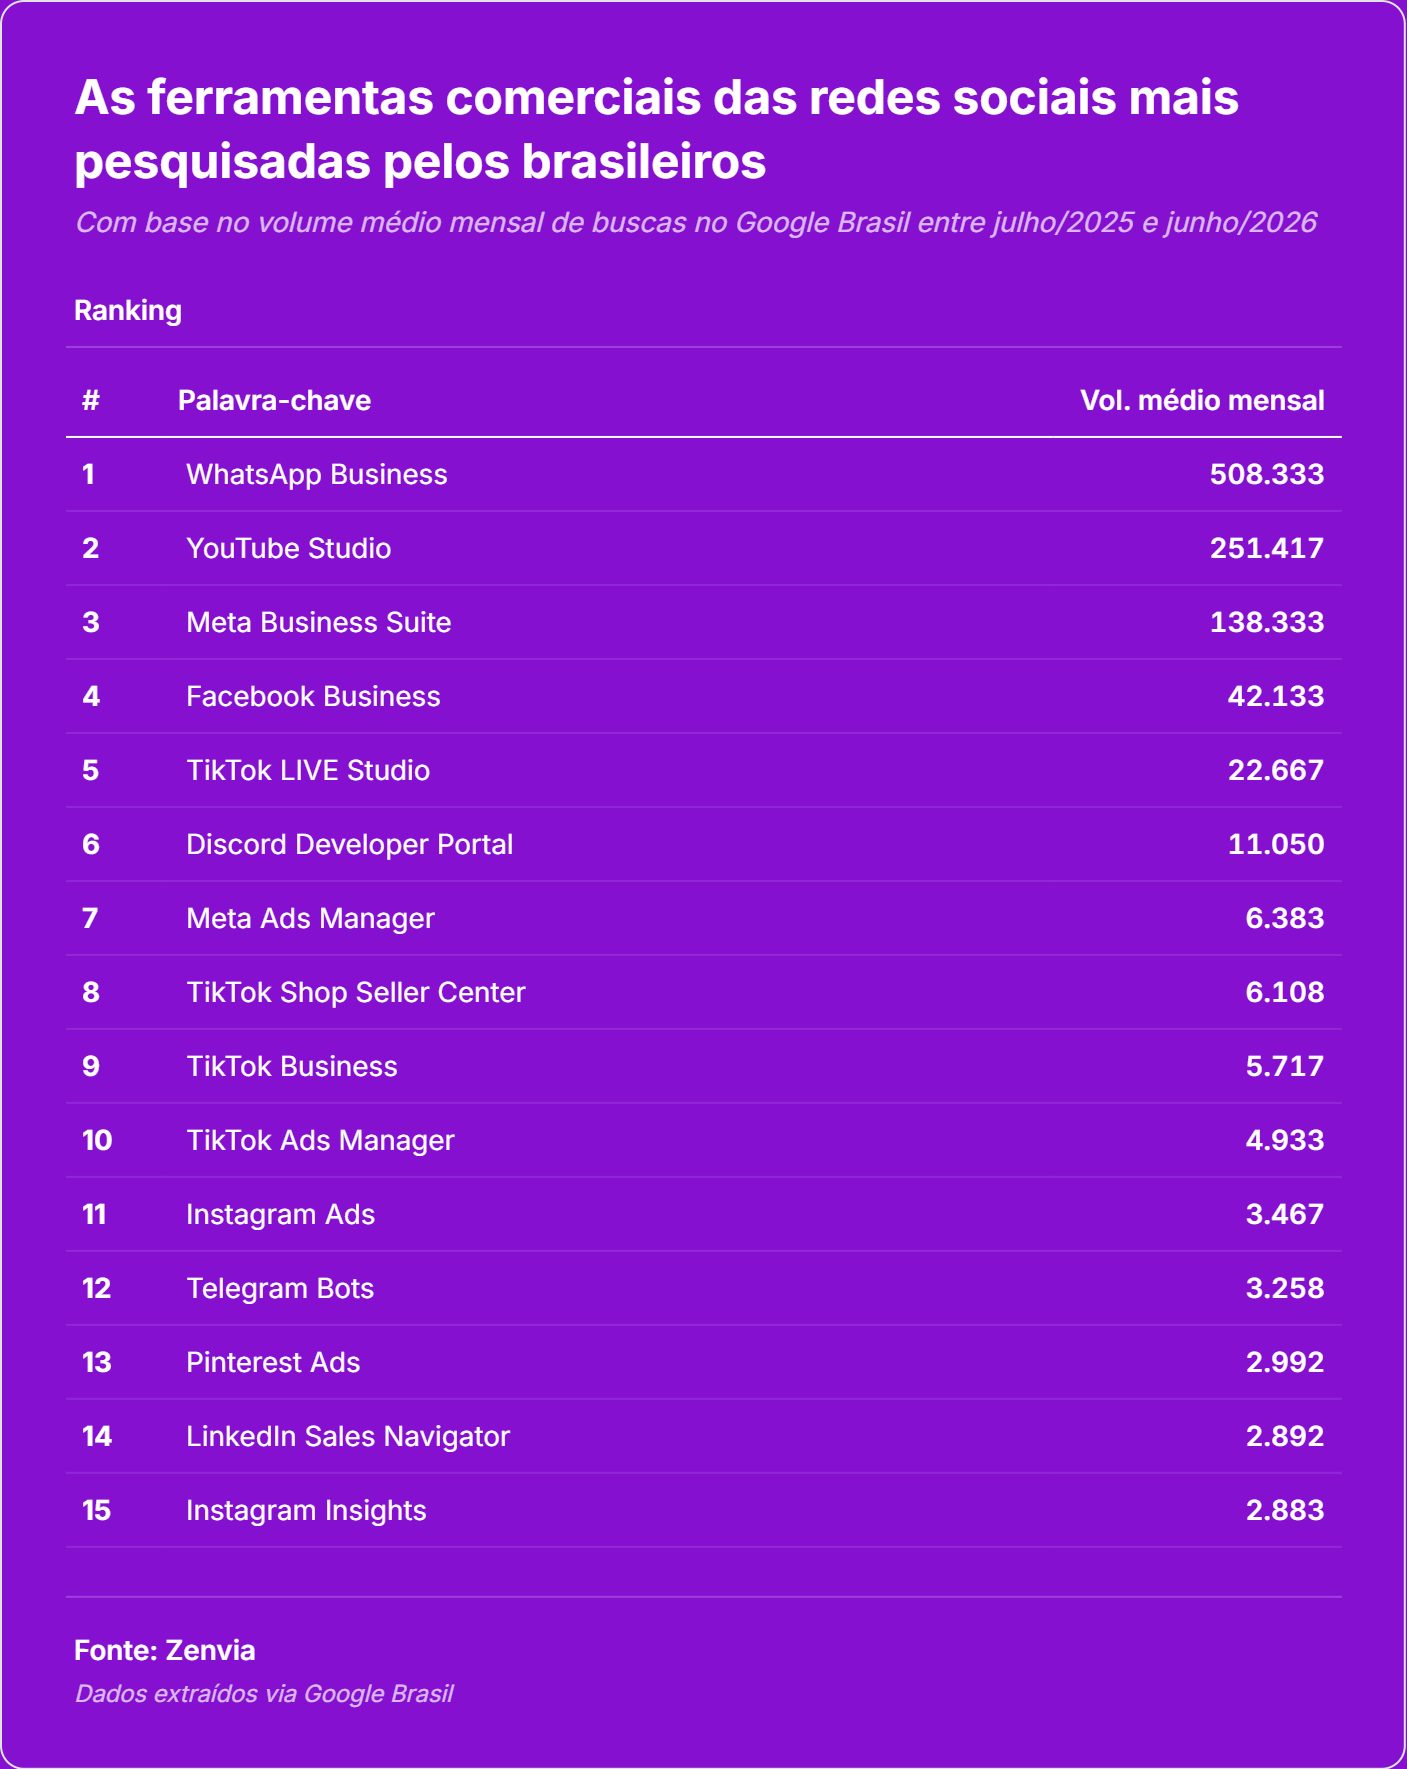Select the Telegram Bots entry
Screen dimensions: 1407x1769
tap(280, 1289)
